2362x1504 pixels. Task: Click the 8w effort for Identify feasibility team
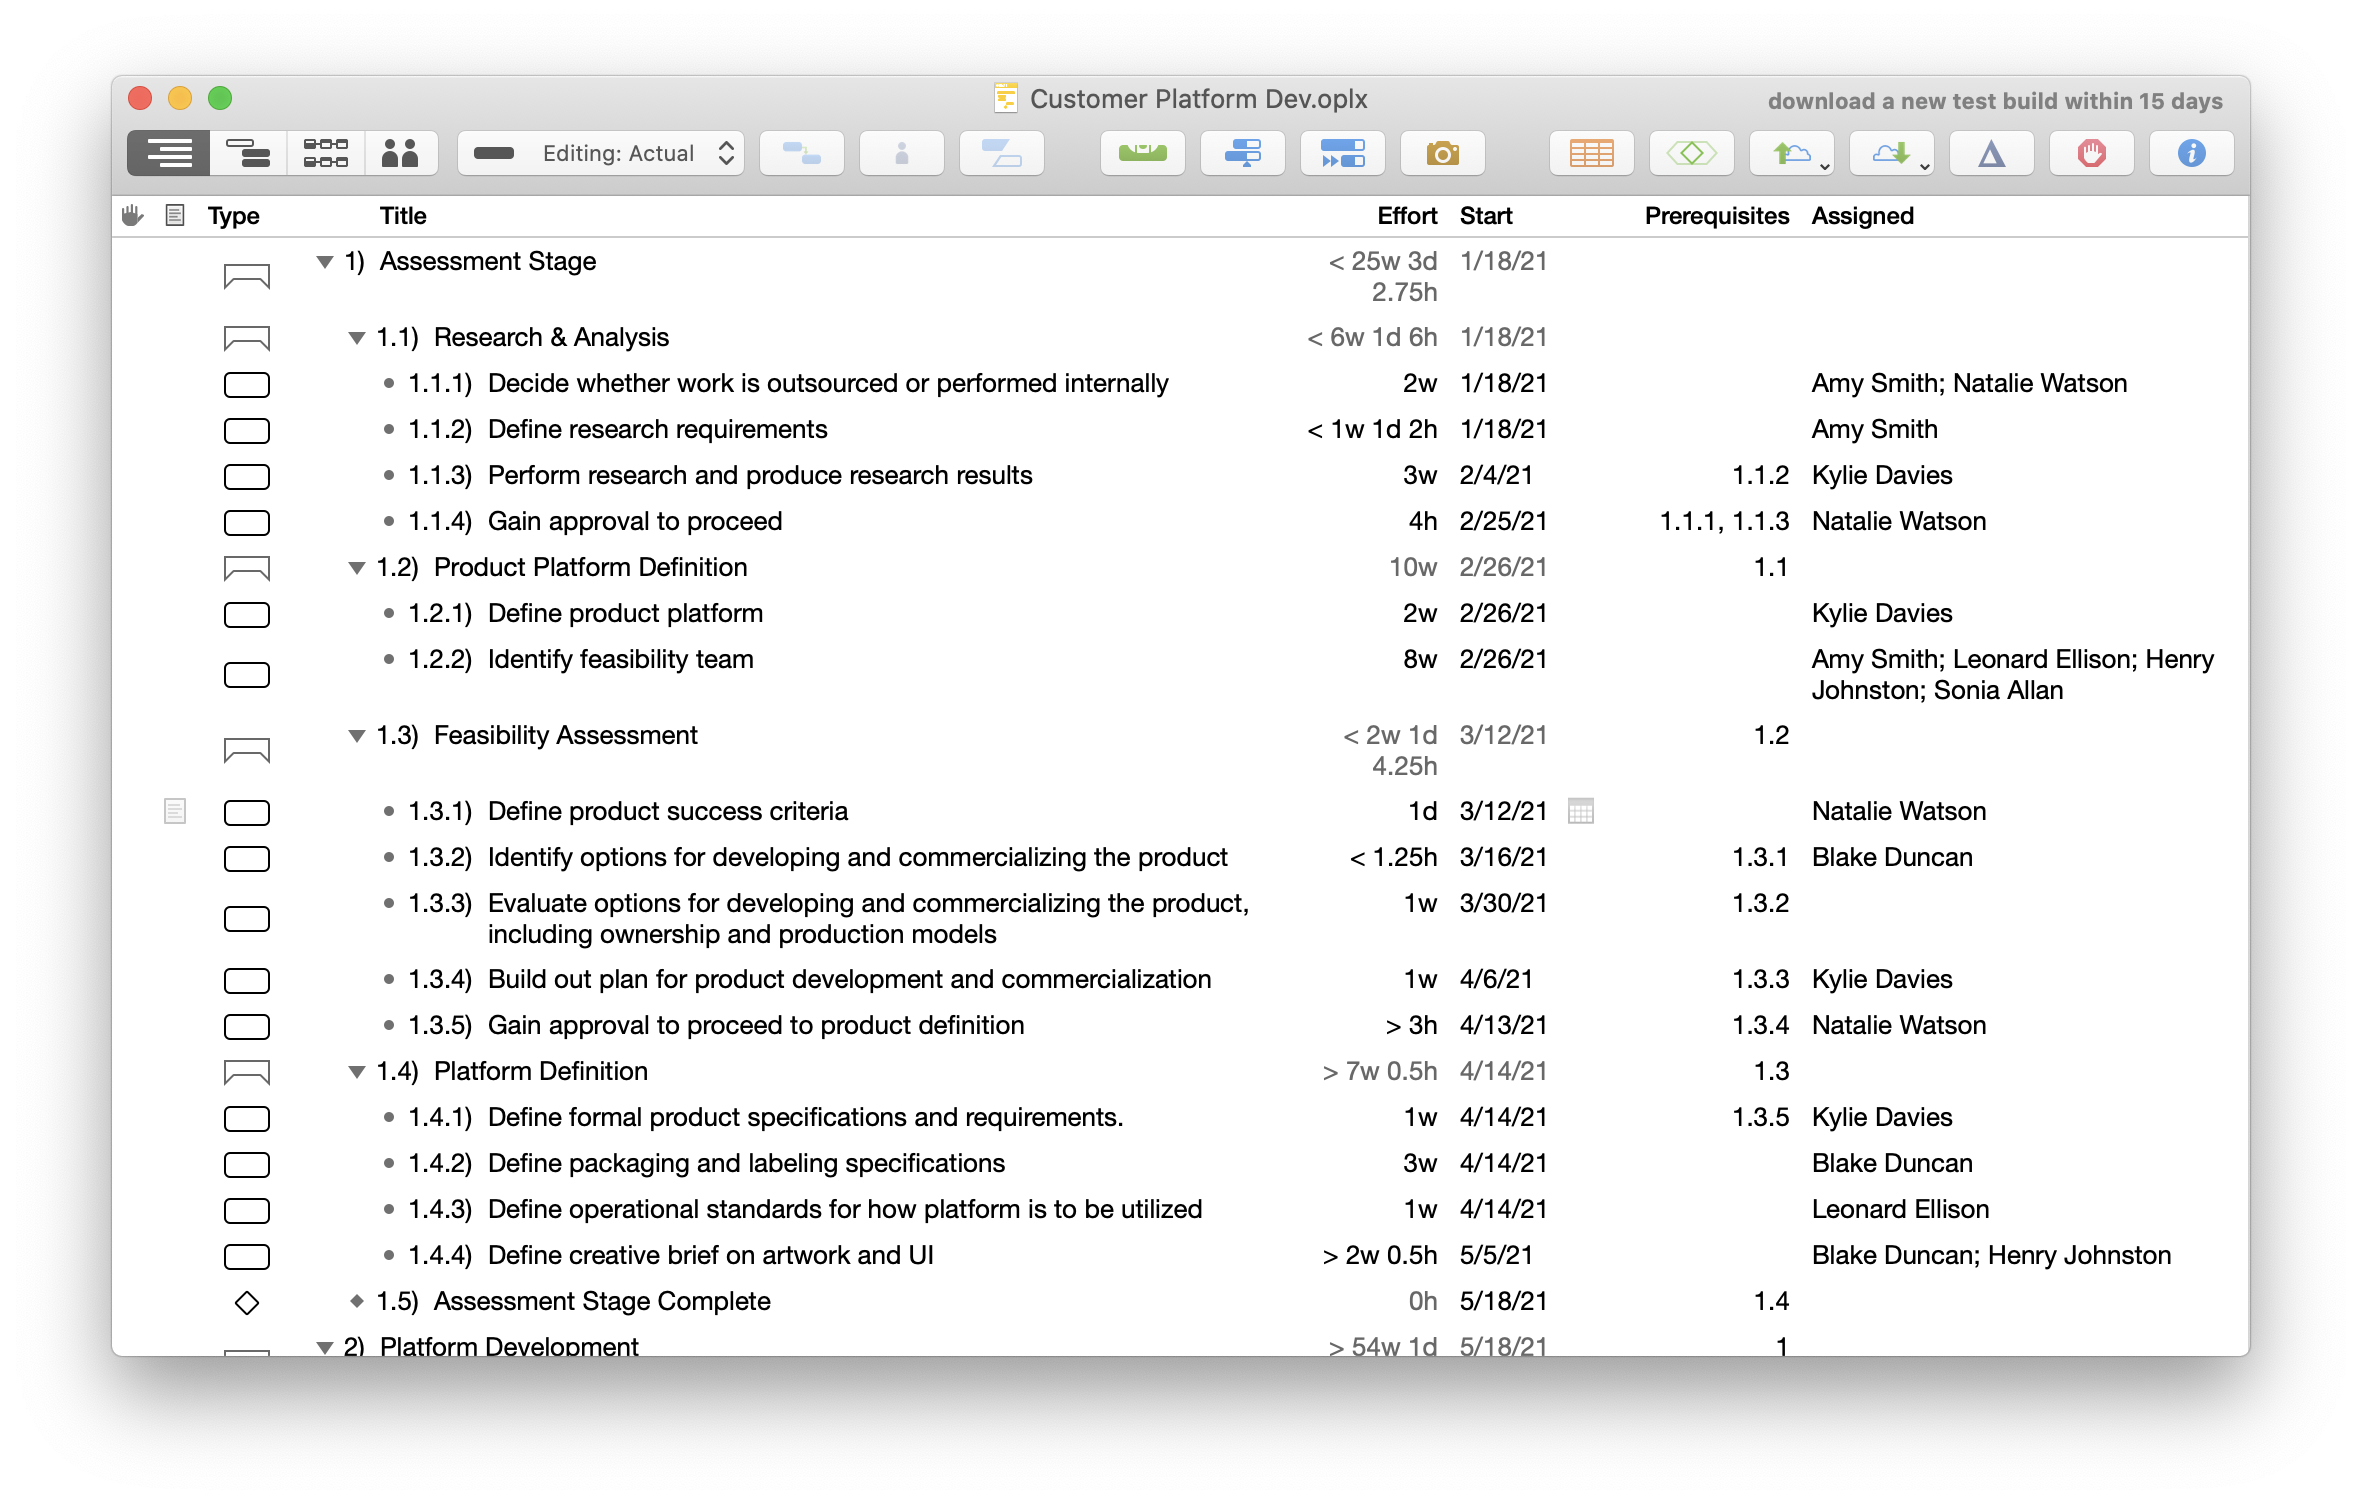point(1420,659)
